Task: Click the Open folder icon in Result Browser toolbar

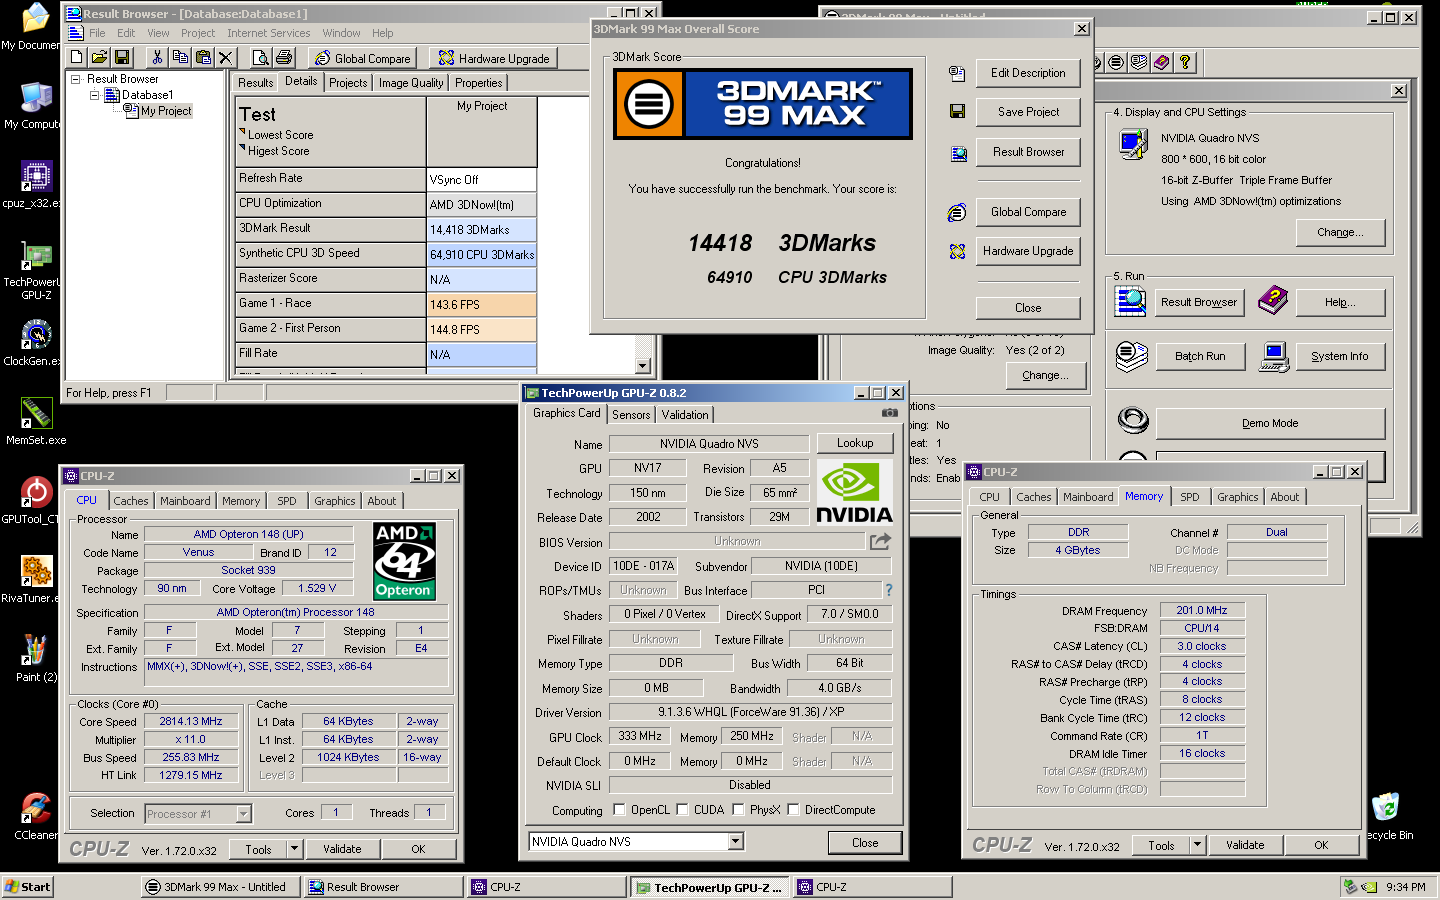Action: click(100, 58)
